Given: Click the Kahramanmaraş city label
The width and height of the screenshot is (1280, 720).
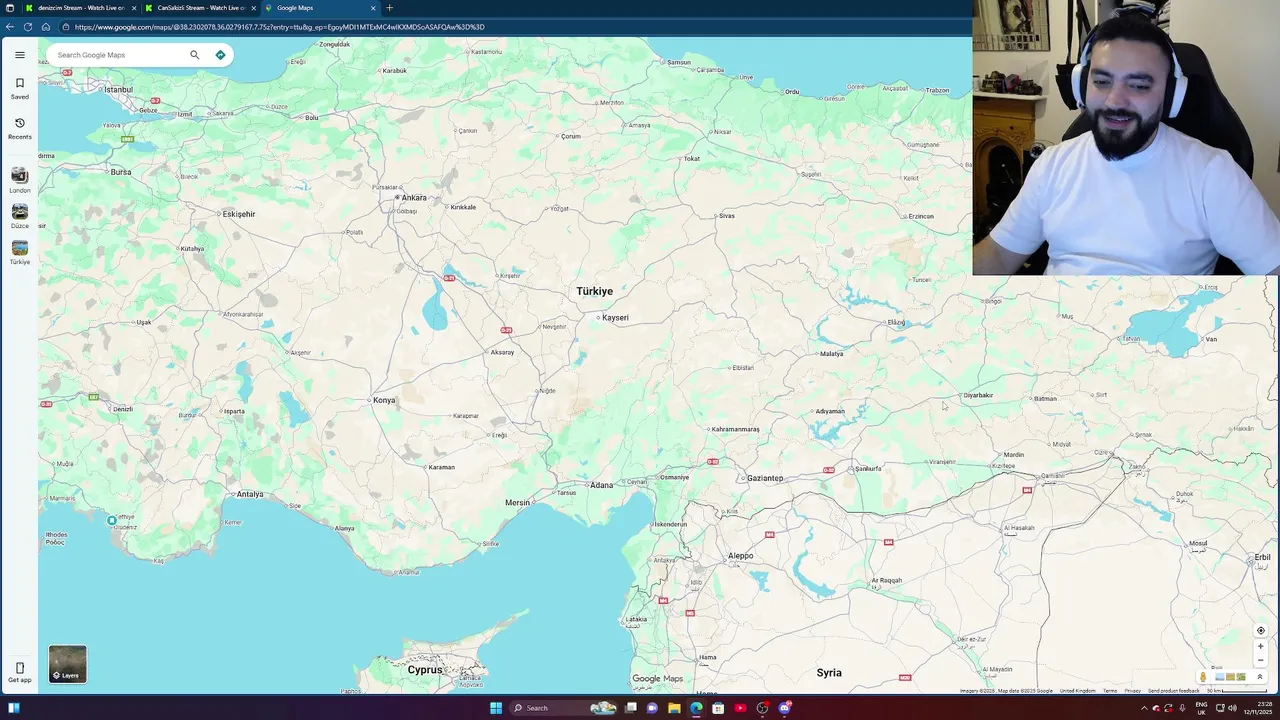Looking at the screenshot, I should 736,429.
